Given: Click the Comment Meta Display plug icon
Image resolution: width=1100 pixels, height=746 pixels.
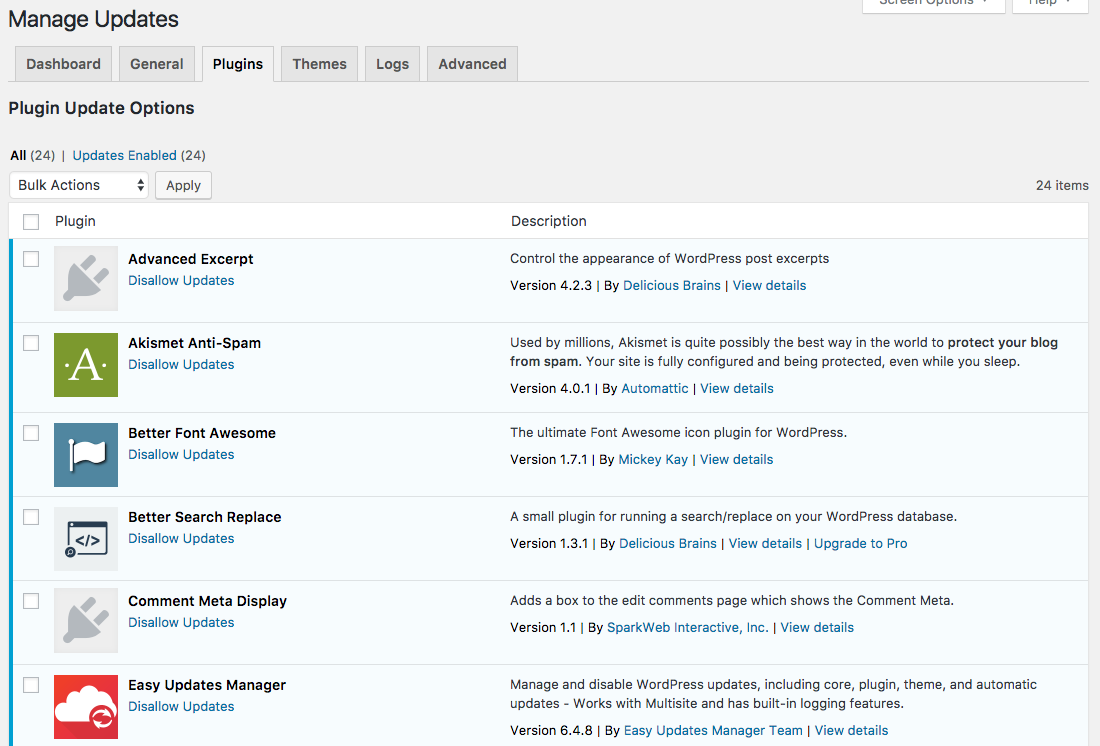Looking at the screenshot, I should (x=86, y=620).
